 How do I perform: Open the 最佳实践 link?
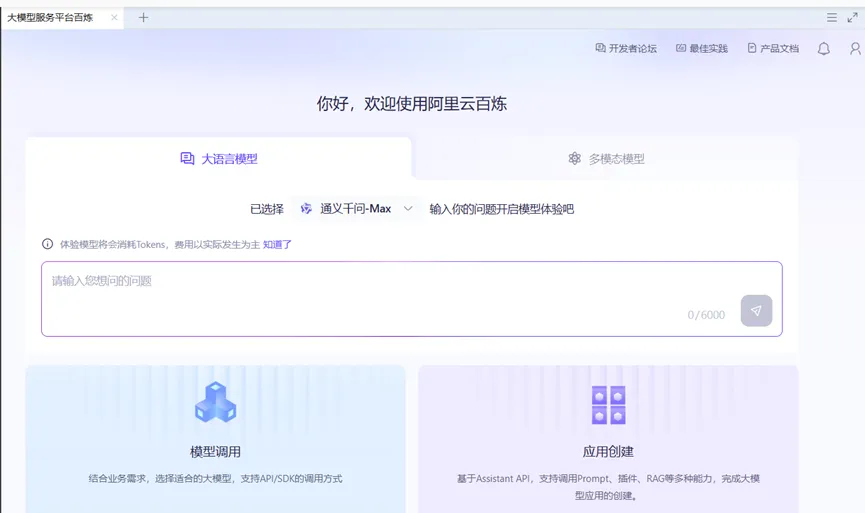coord(702,49)
